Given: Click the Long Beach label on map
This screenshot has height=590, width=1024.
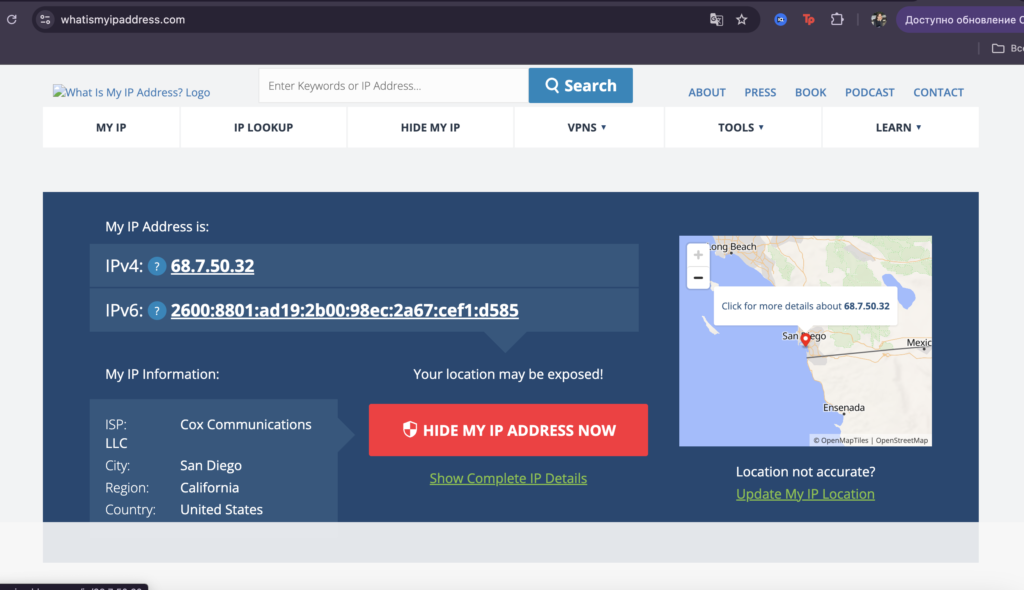Looking at the screenshot, I should point(733,246).
